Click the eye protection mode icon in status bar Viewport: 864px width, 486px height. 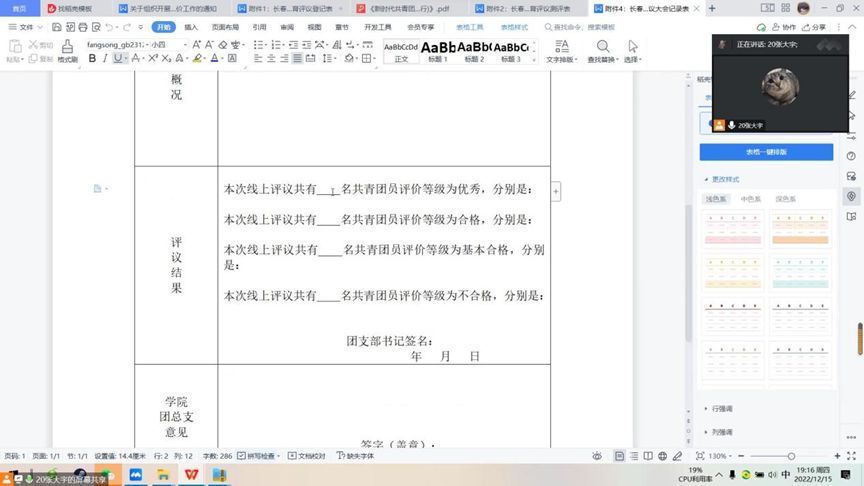(597, 456)
